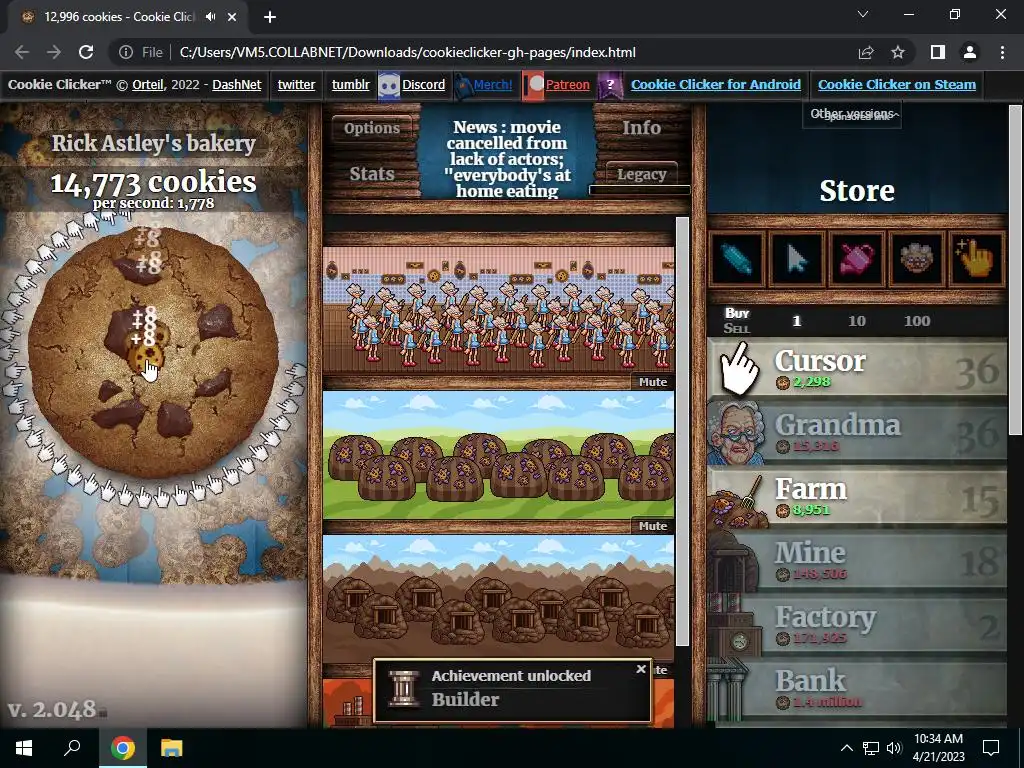Open the Merch! link
Image resolution: width=1024 pixels, height=768 pixels.
[x=492, y=84]
